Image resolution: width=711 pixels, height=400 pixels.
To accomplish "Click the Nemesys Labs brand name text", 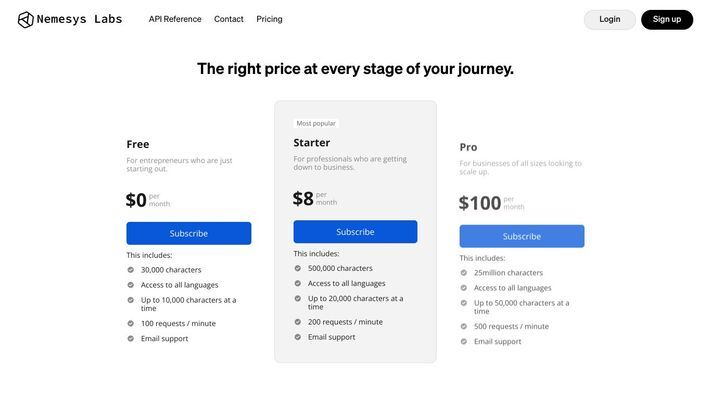I will (79, 19).
